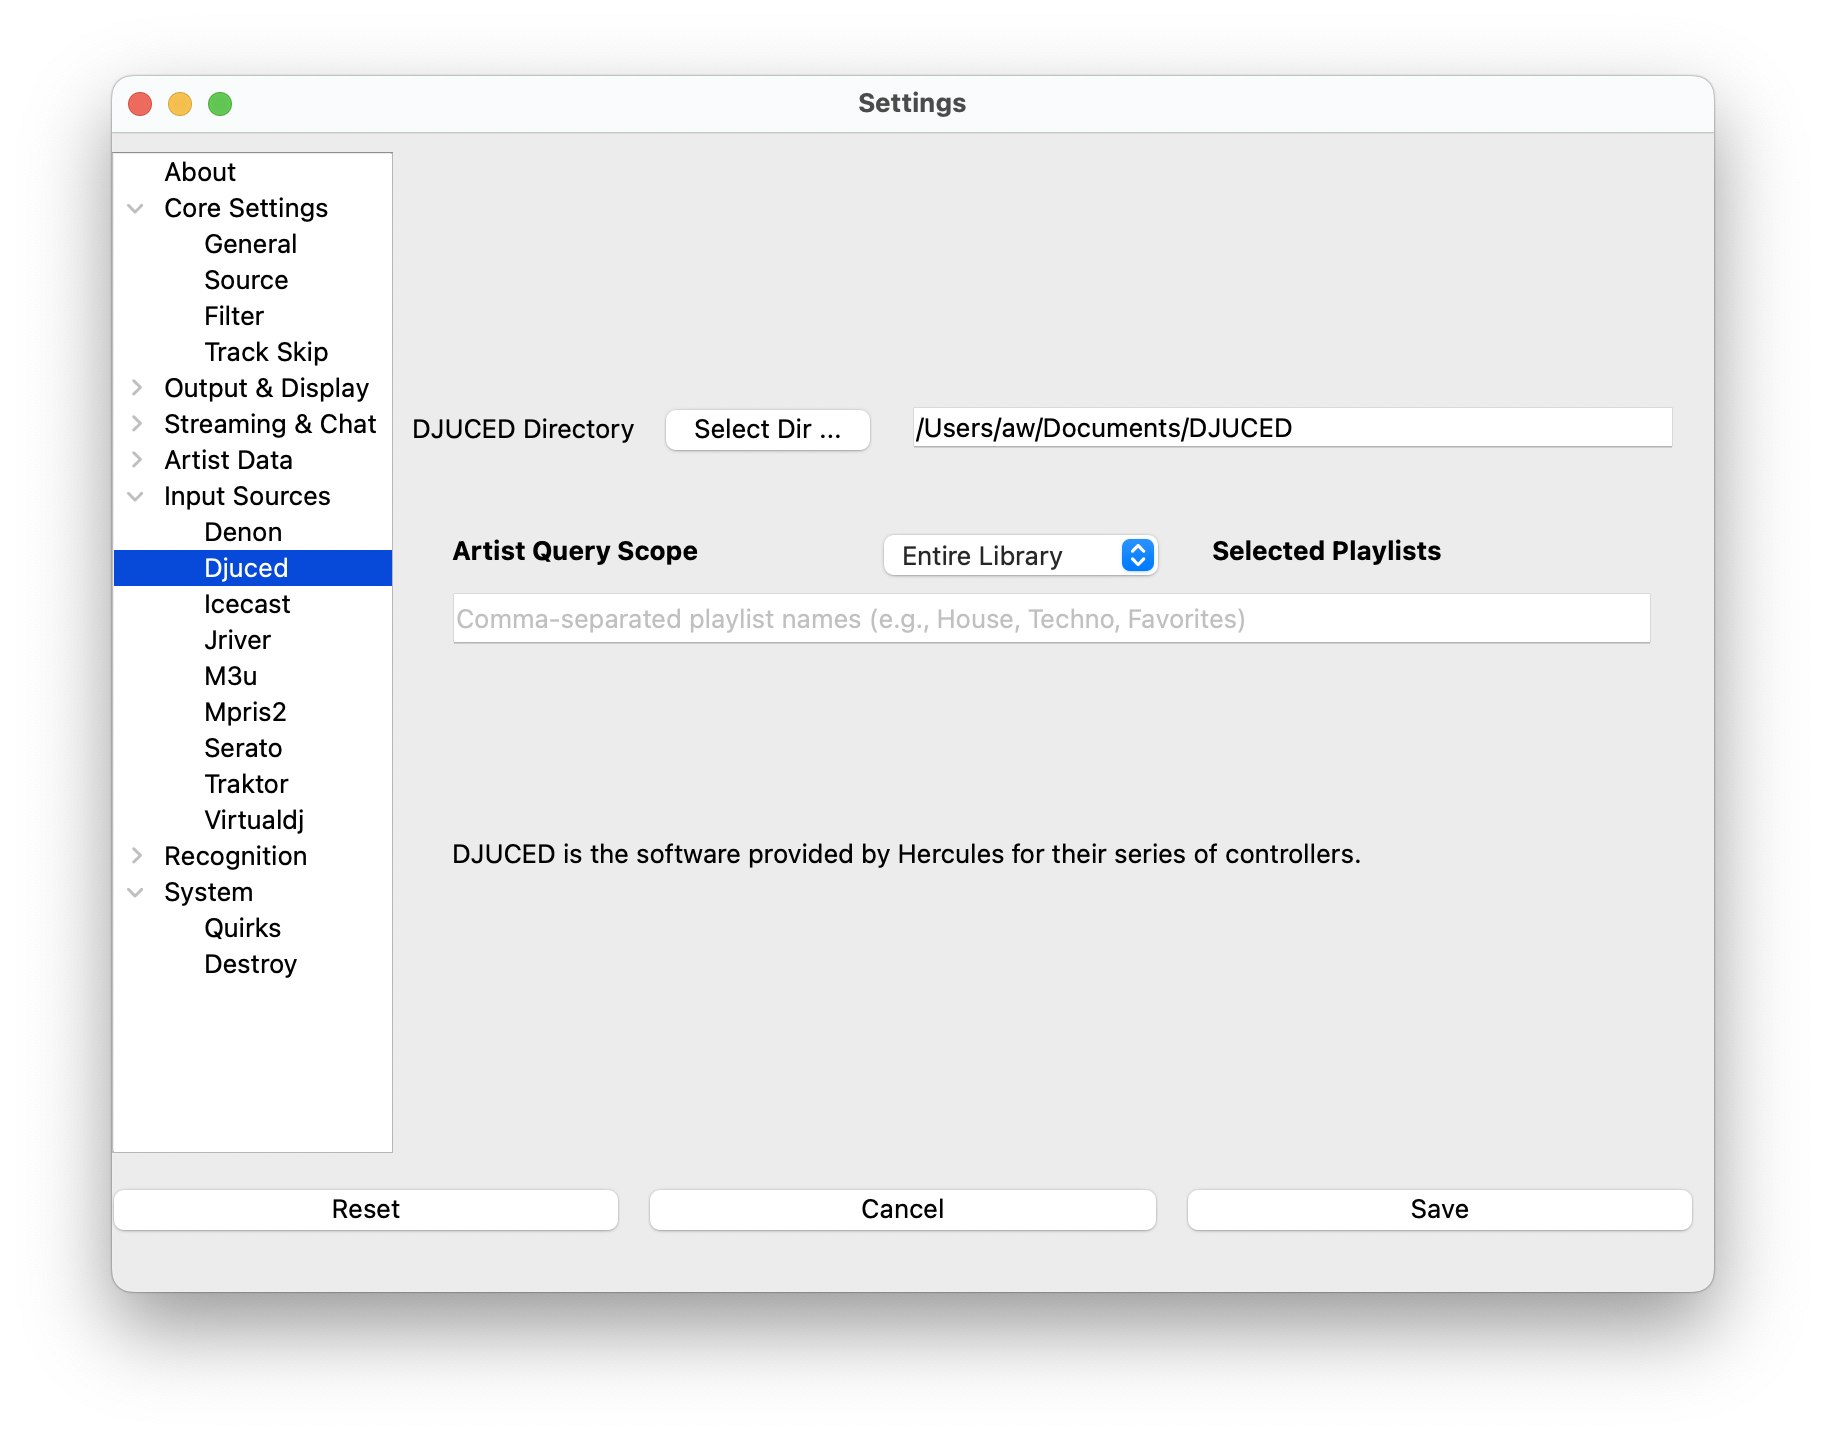Viewport: 1826px width, 1440px height.
Task: Expand the Artist Data section
Action: coord(138,459)
